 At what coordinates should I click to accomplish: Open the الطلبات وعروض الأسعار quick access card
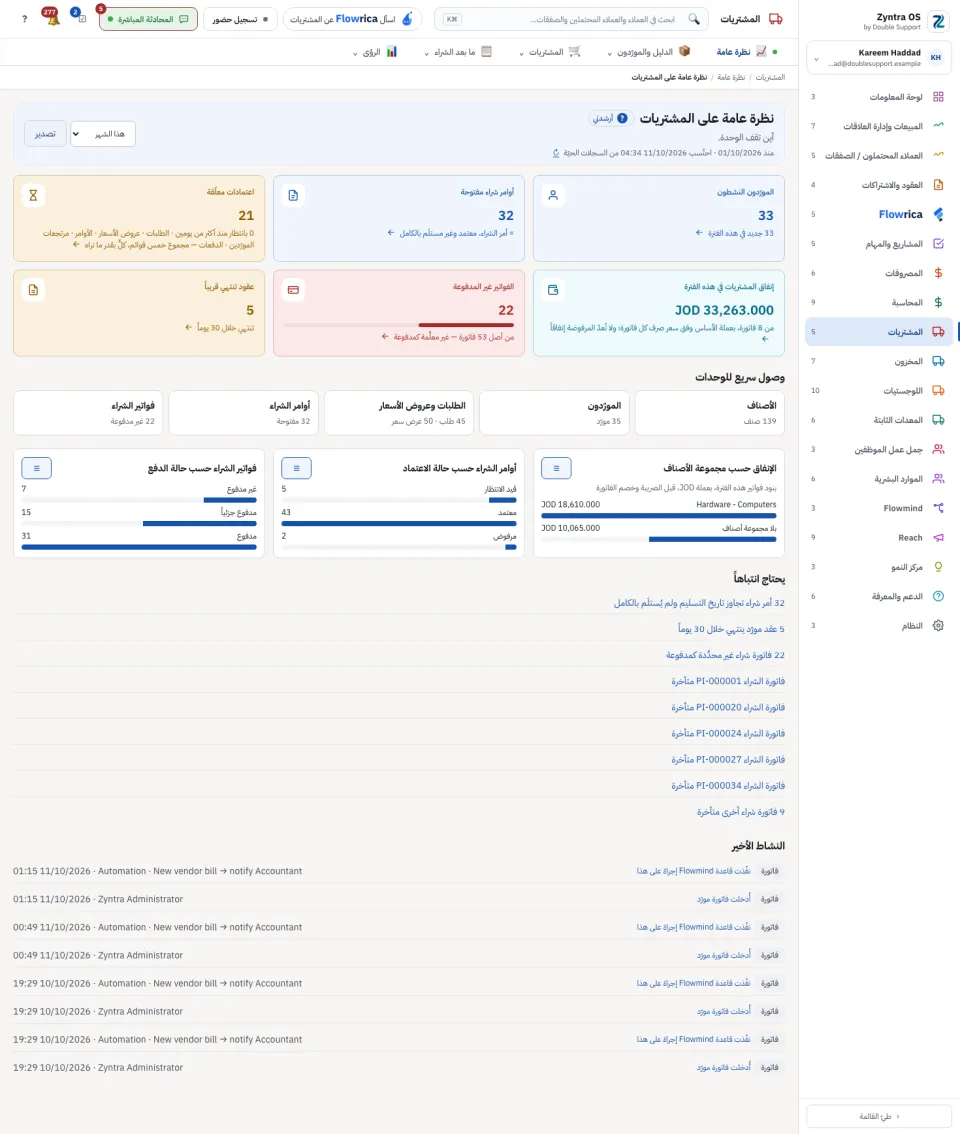click(x=399, y=413)
